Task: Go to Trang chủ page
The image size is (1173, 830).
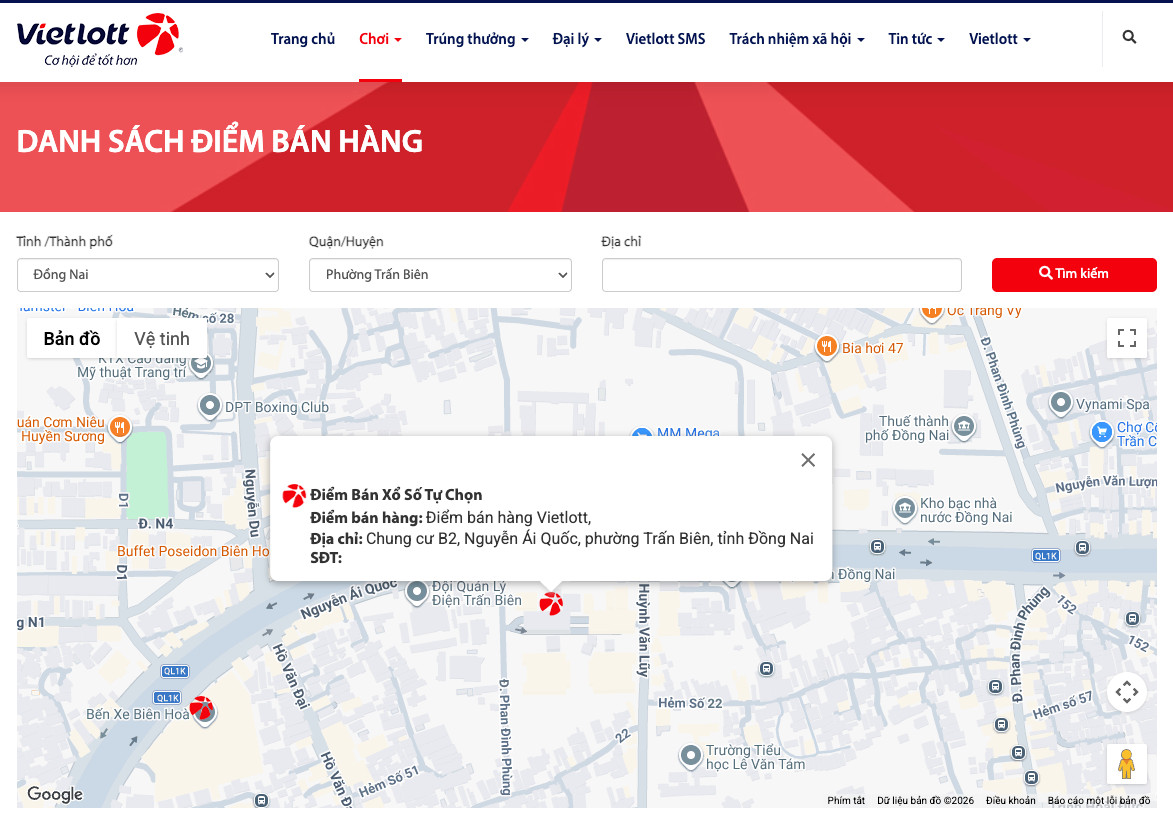Action: coord(303,39)
